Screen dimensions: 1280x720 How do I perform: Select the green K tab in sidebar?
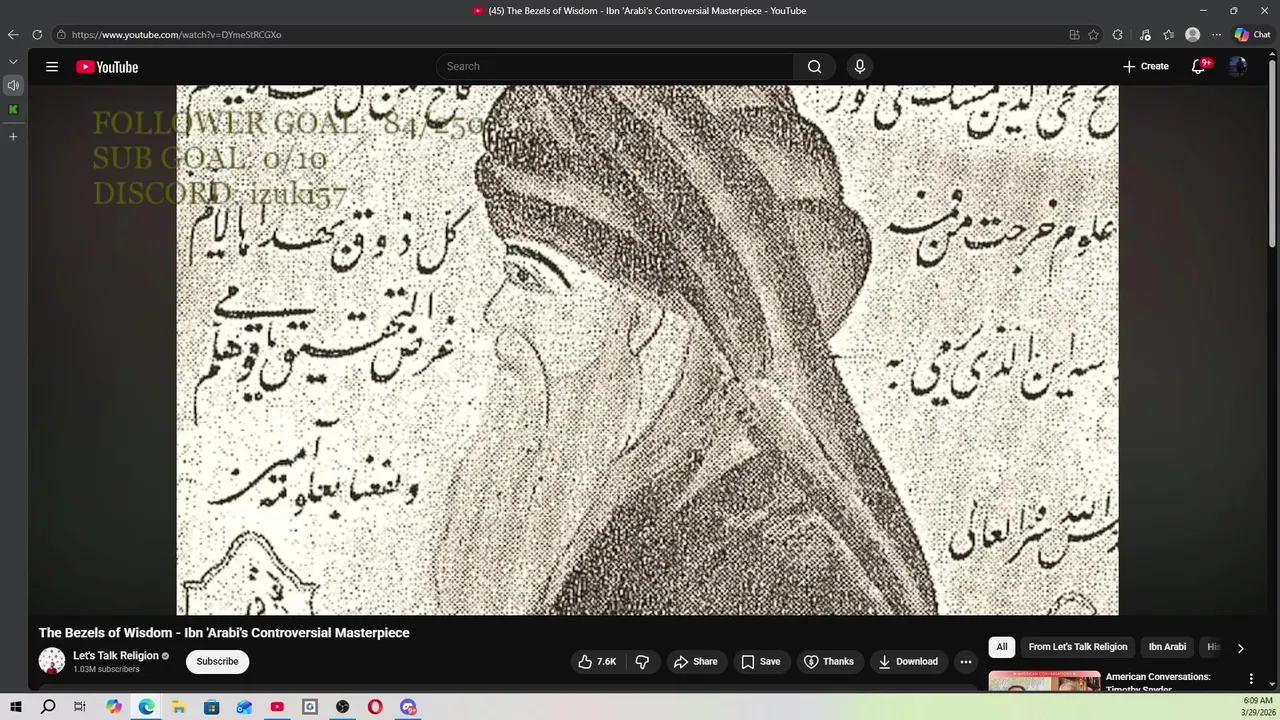(x=13, y=110)
